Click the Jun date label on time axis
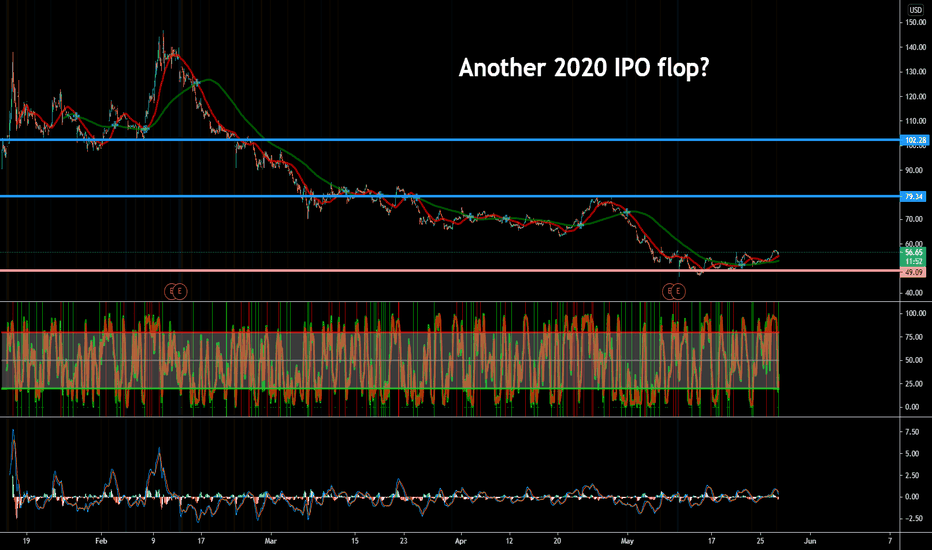Image resolution: width=932 pixels, height=550 pixels. [810, 541]
